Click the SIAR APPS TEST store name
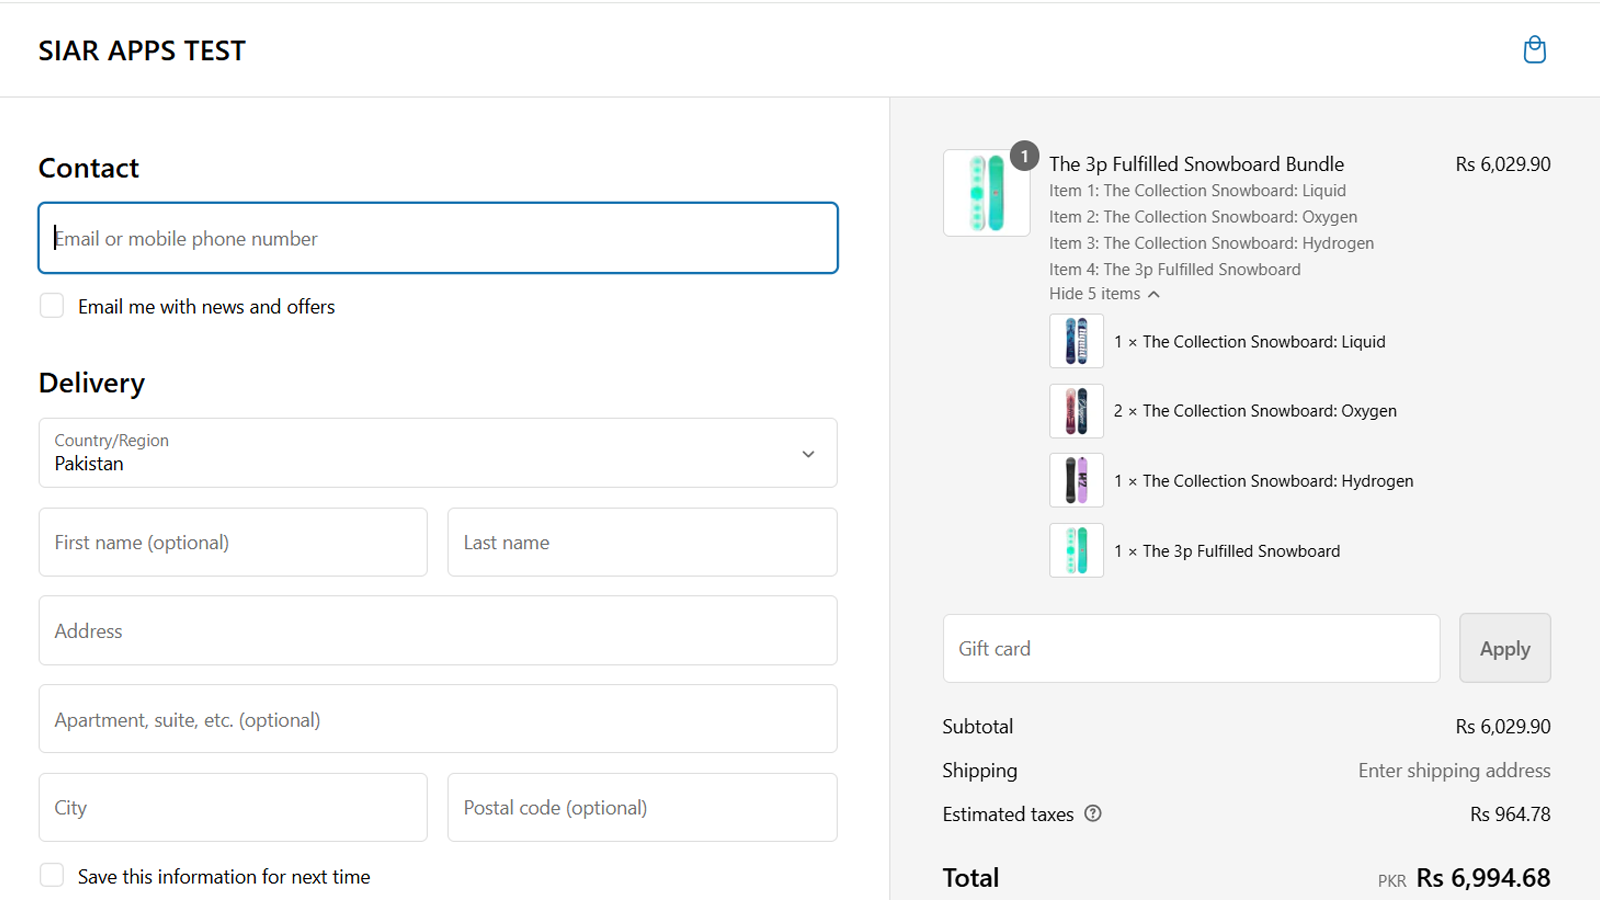Screen dimensions: 1600x900 [141, 50]
